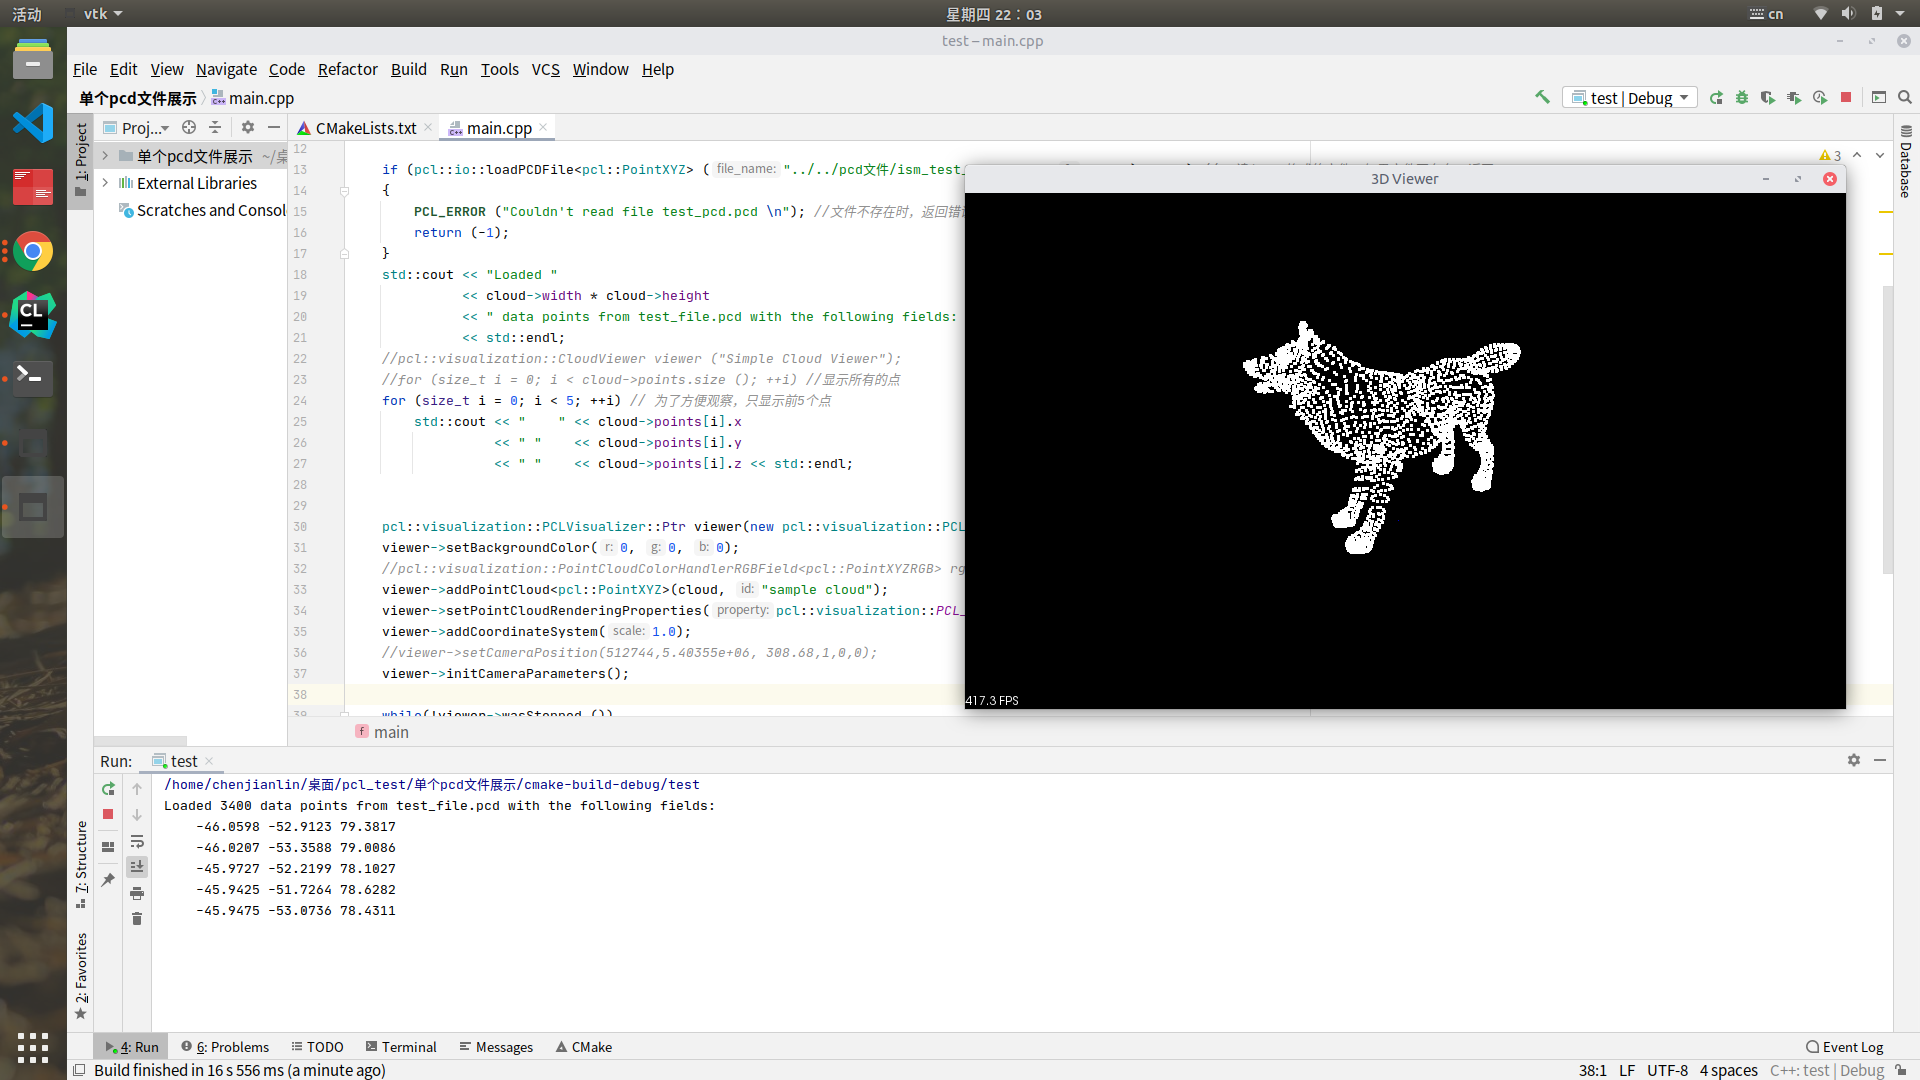This screenshot has width=1920, height=1080.
Task: Clear all output with trash icon
Action: coord(137,918)
